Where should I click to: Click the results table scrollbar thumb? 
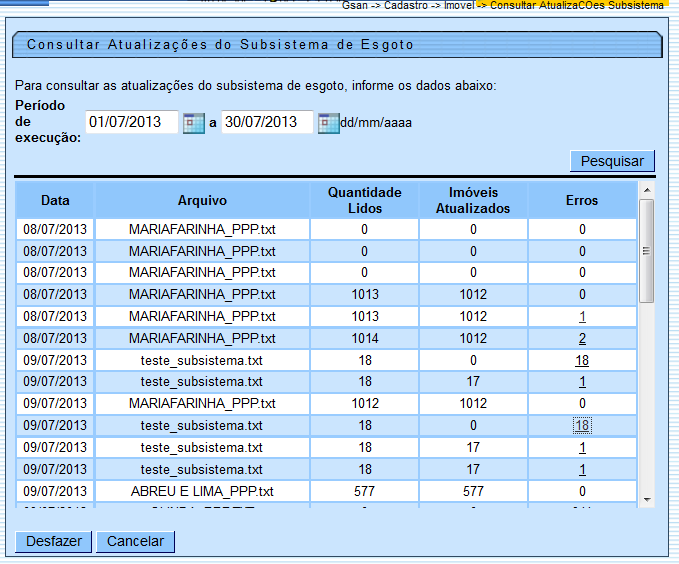point(646,250)
